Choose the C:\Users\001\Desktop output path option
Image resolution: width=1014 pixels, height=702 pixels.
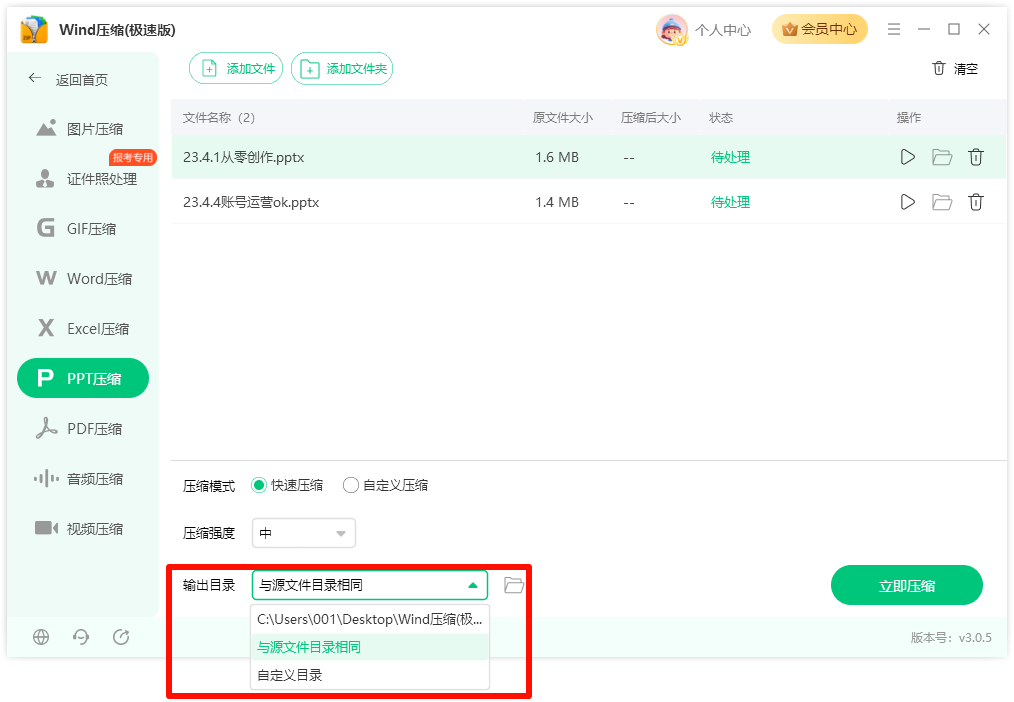pos(369,619)
